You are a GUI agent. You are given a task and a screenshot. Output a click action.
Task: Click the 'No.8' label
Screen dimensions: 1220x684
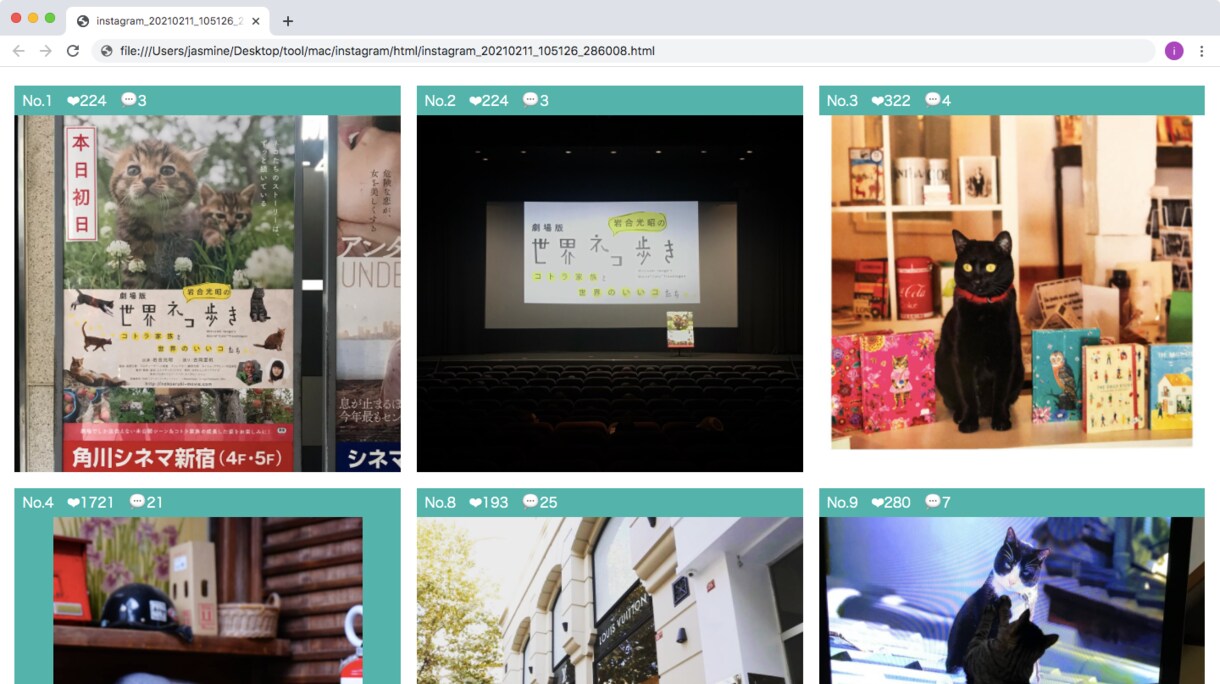point(440,503)
